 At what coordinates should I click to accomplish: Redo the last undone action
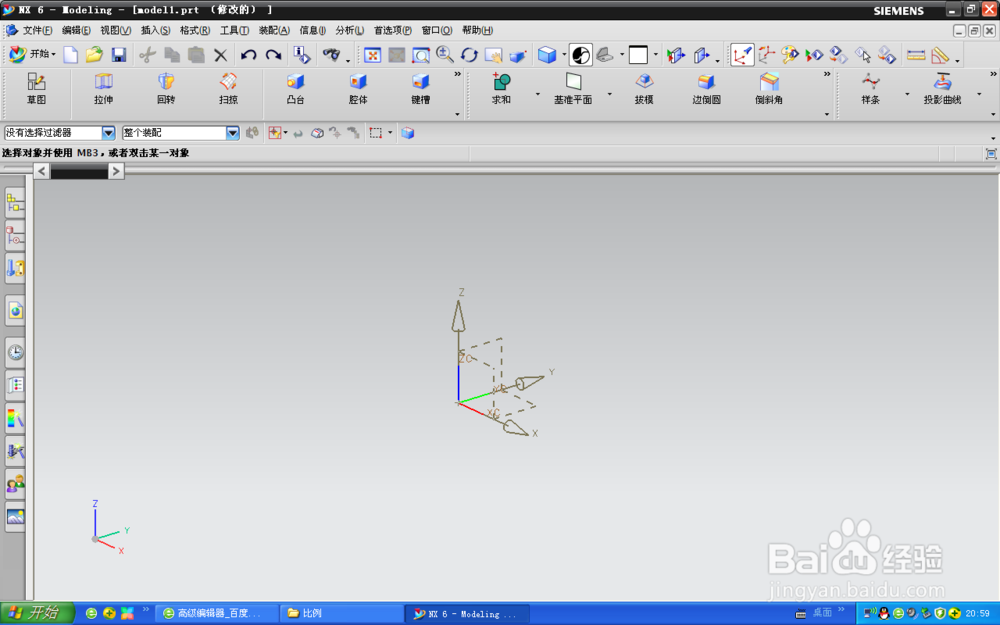point(274,55)
